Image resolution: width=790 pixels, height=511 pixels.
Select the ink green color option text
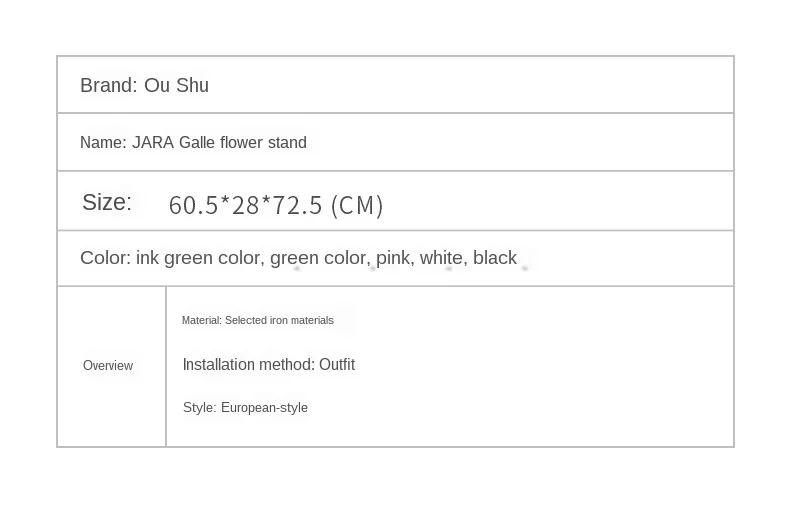(198, 258)
